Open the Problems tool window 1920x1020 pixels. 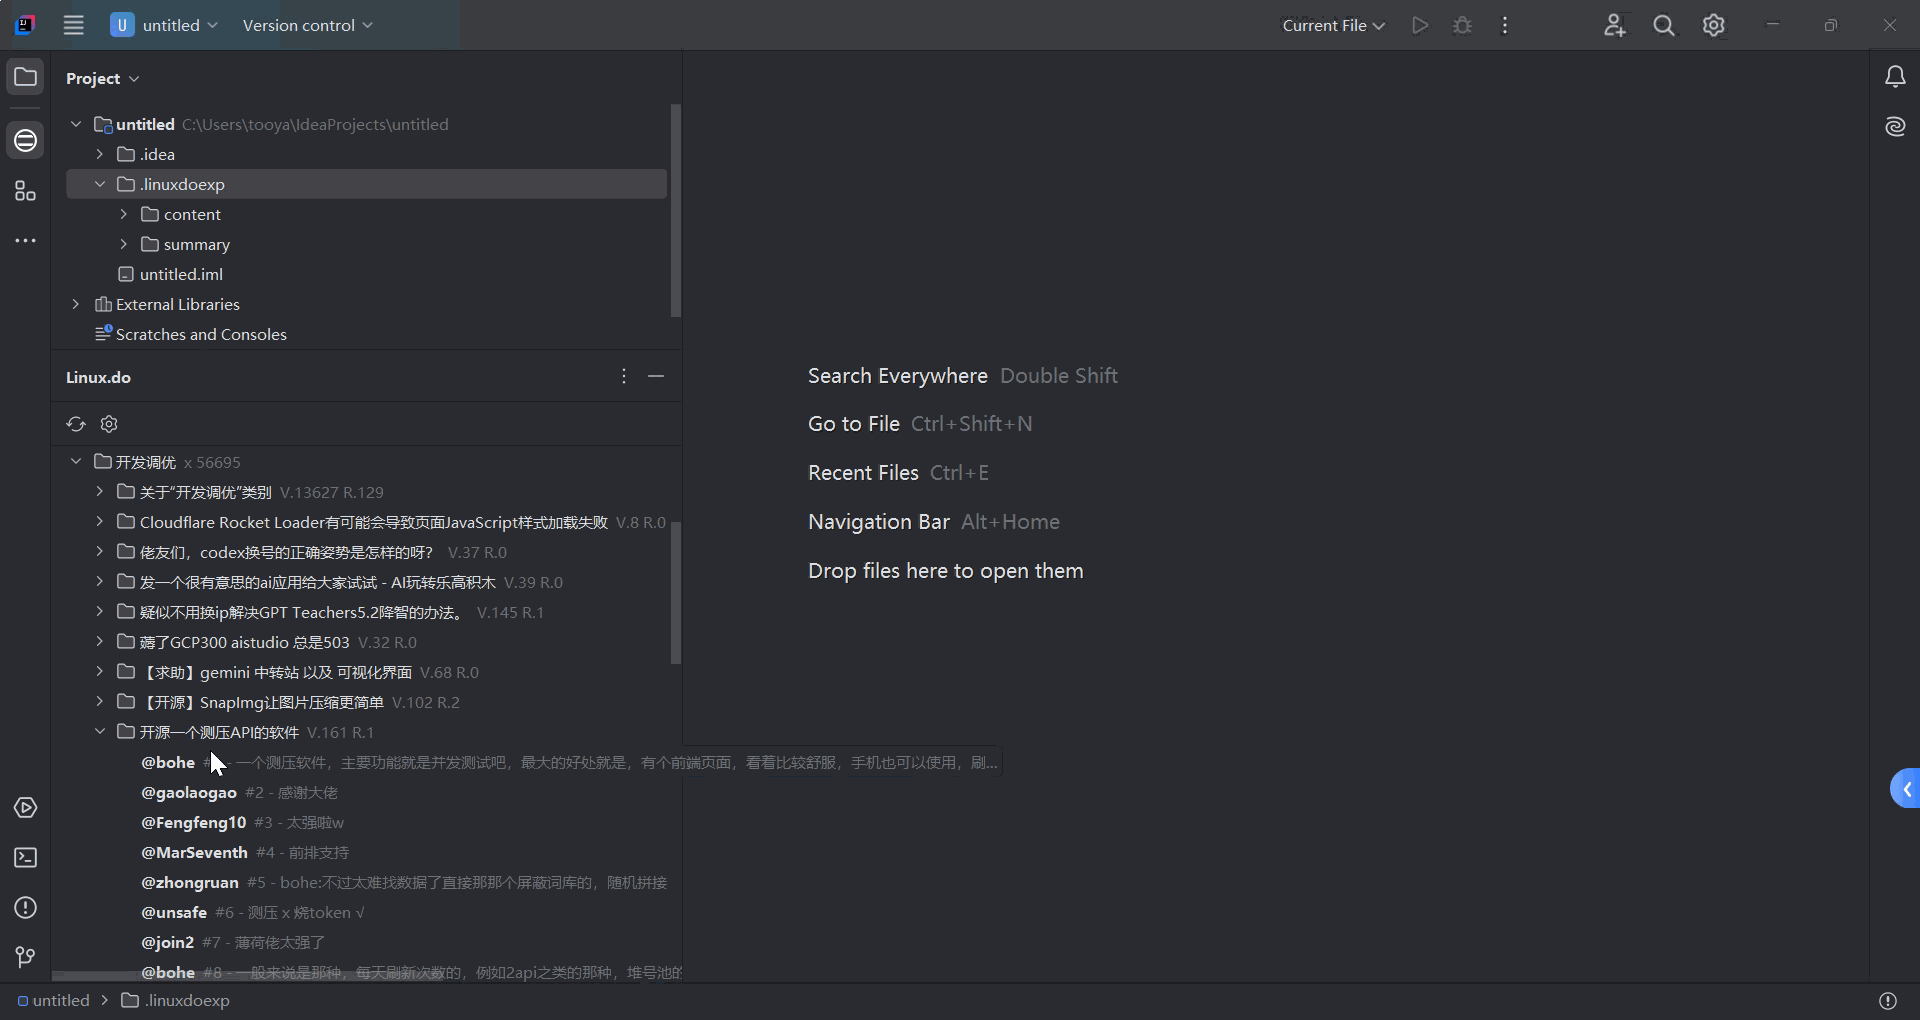coord(25,908)
